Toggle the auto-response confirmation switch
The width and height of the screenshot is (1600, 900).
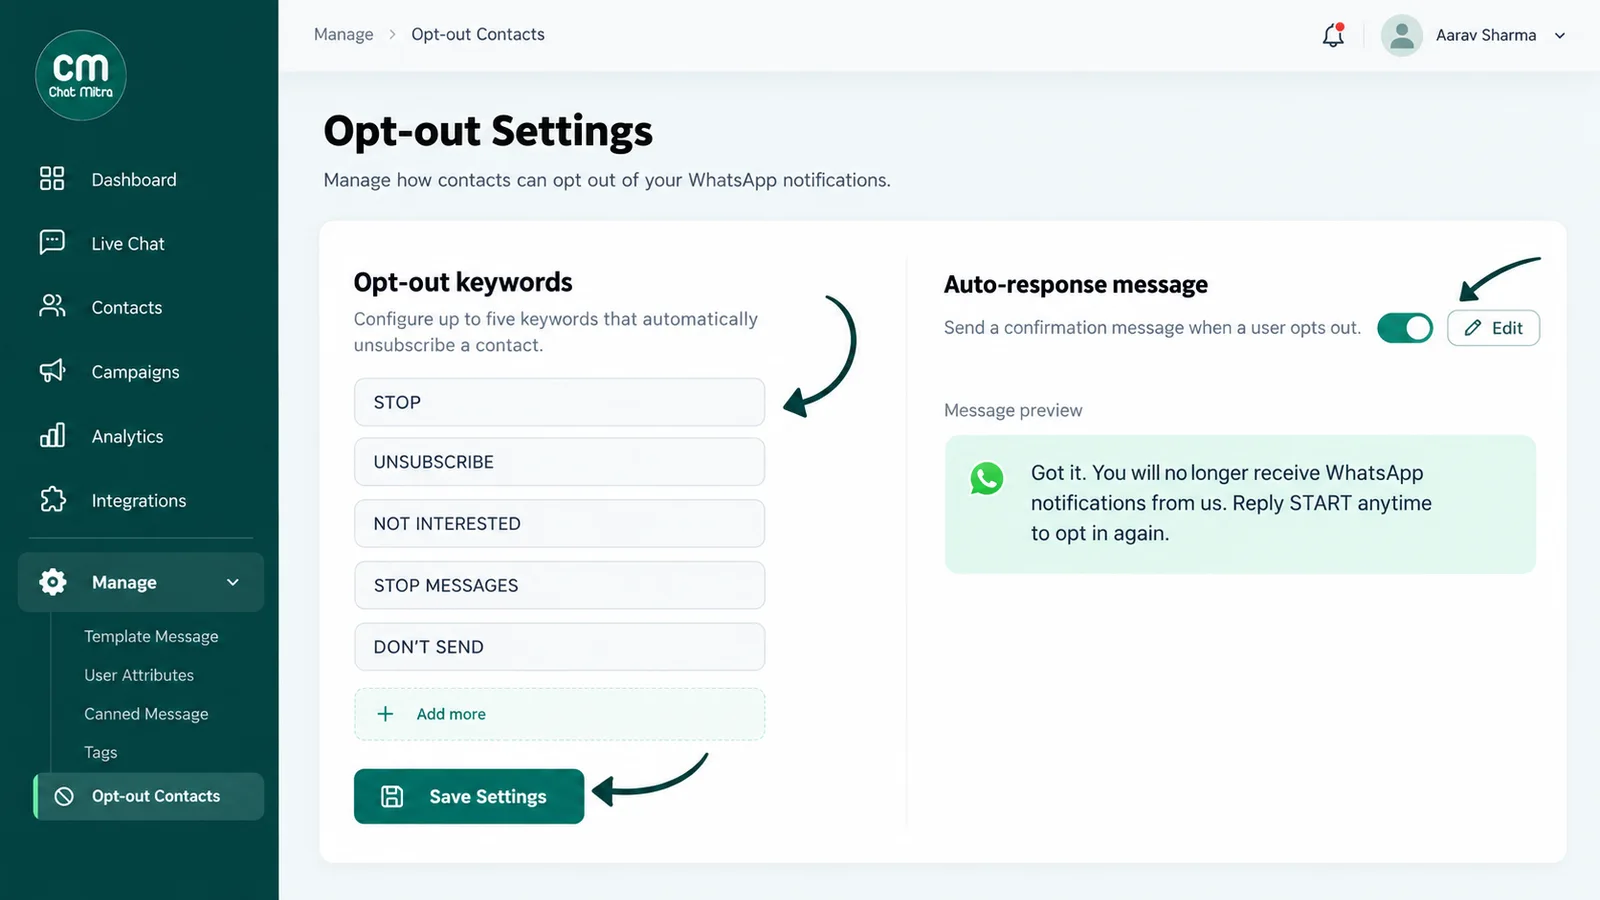click(x=1405, y=328)
